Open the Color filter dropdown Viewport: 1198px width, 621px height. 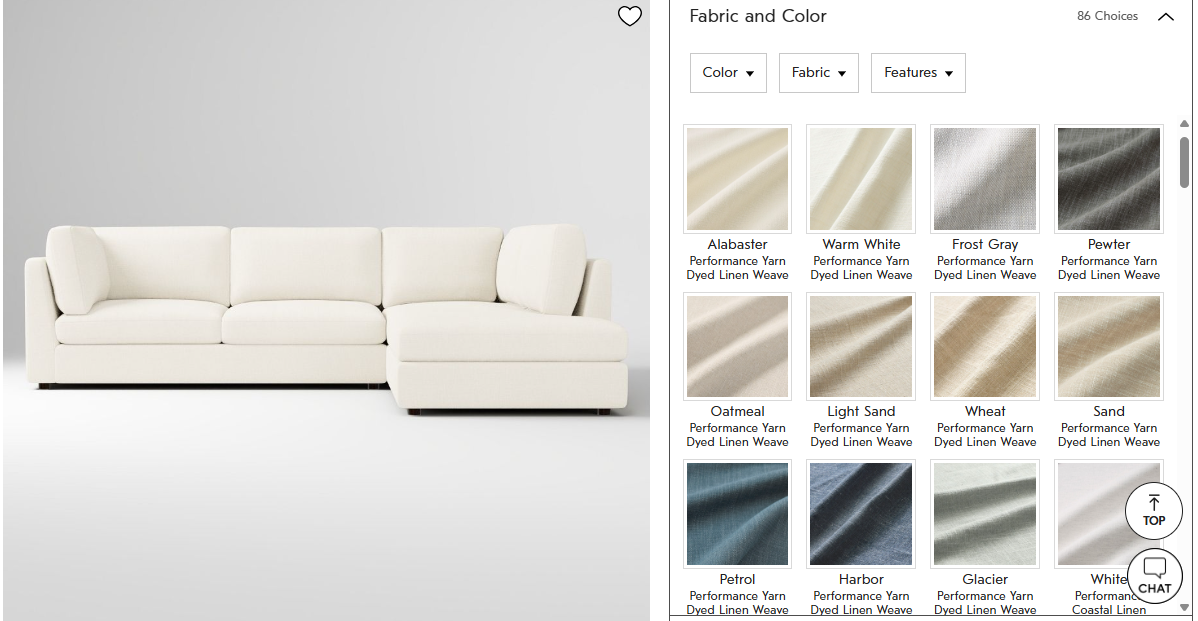pyautogui.click(x=728, y=73)
